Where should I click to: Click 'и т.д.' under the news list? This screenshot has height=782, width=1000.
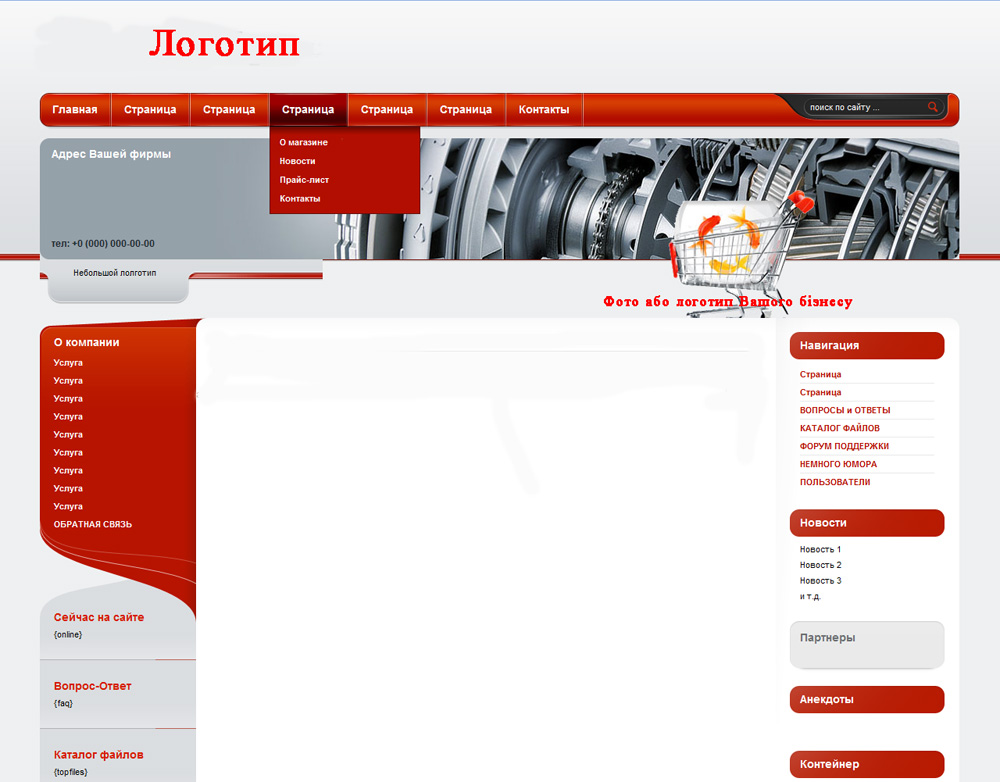click(x=810, y=596)
